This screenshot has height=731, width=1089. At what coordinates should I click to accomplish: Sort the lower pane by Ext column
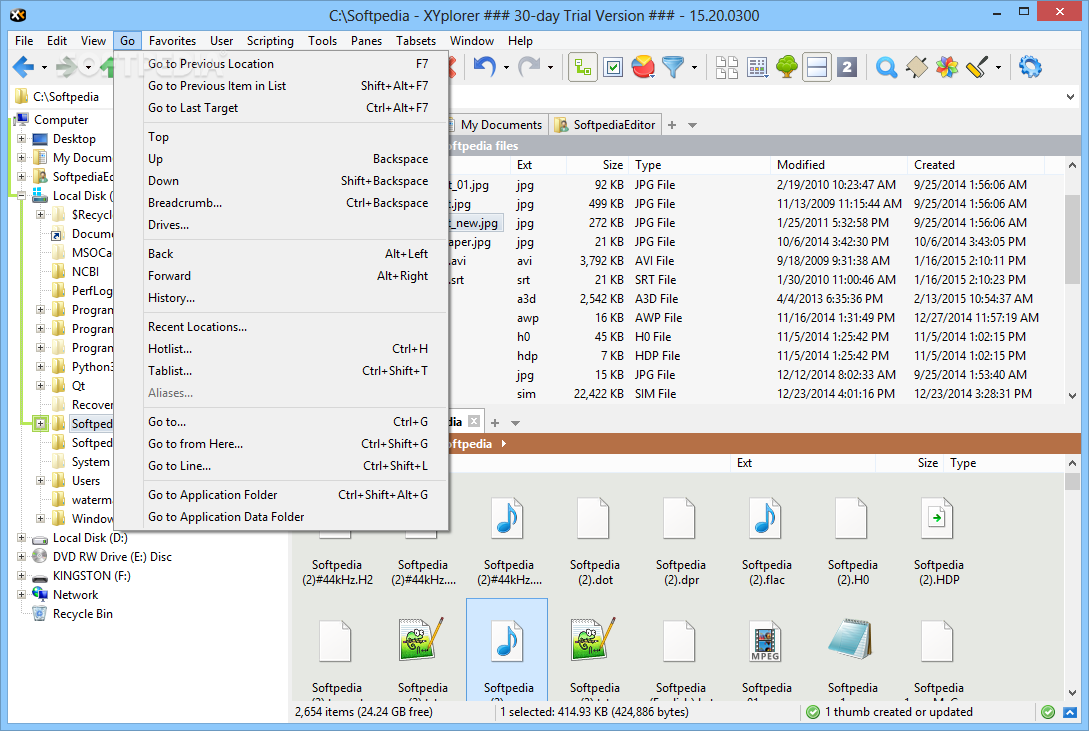tap(804, 463)
